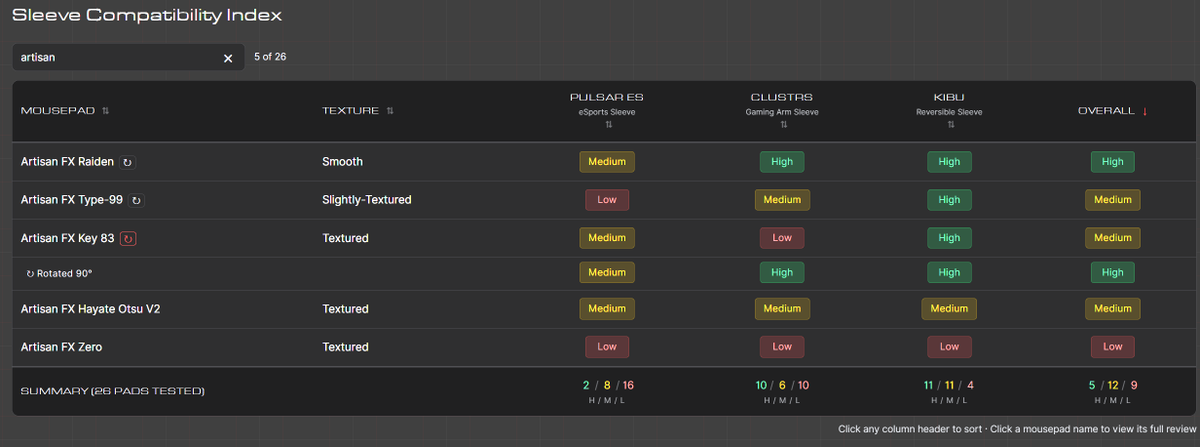Click Raiden's Overall High badge
This screenshot has height=447, width=1200.
[x=1112, y=161]
